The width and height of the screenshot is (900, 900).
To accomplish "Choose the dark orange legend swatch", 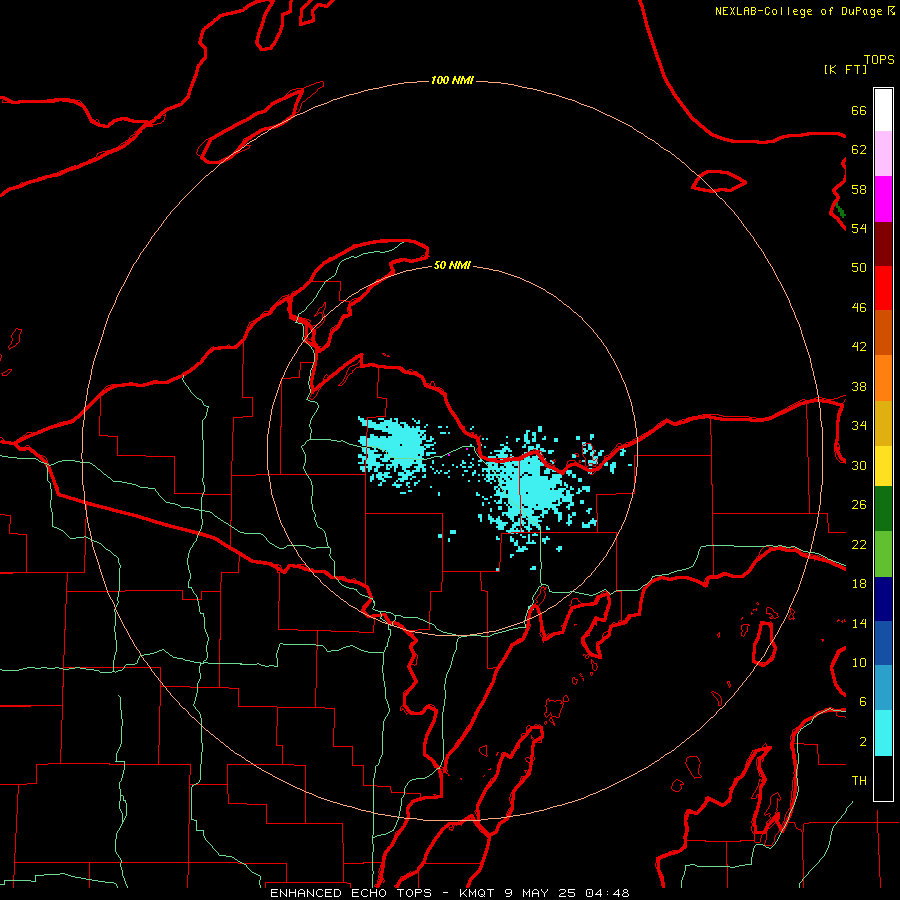I will [883, 332].
